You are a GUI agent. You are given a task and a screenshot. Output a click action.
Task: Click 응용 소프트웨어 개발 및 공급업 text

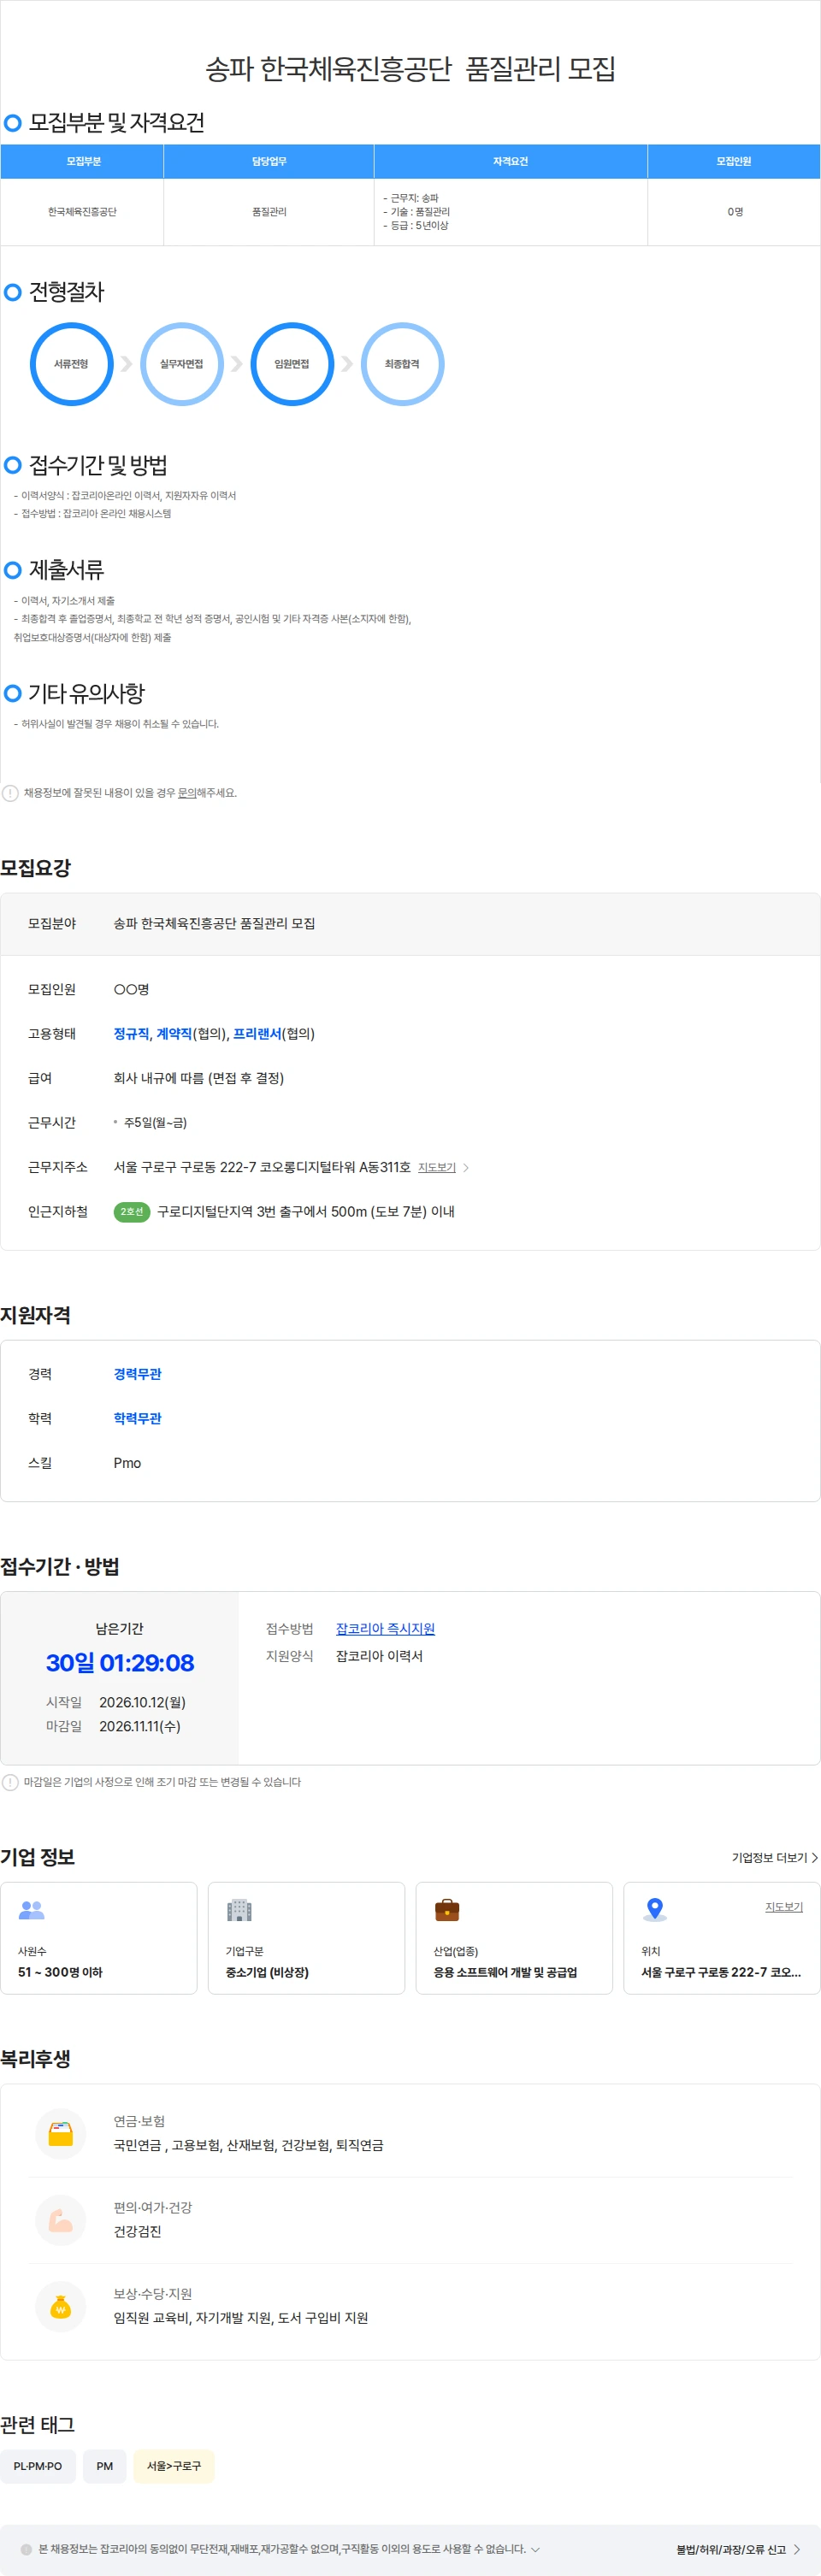(x=505, y=1972)
